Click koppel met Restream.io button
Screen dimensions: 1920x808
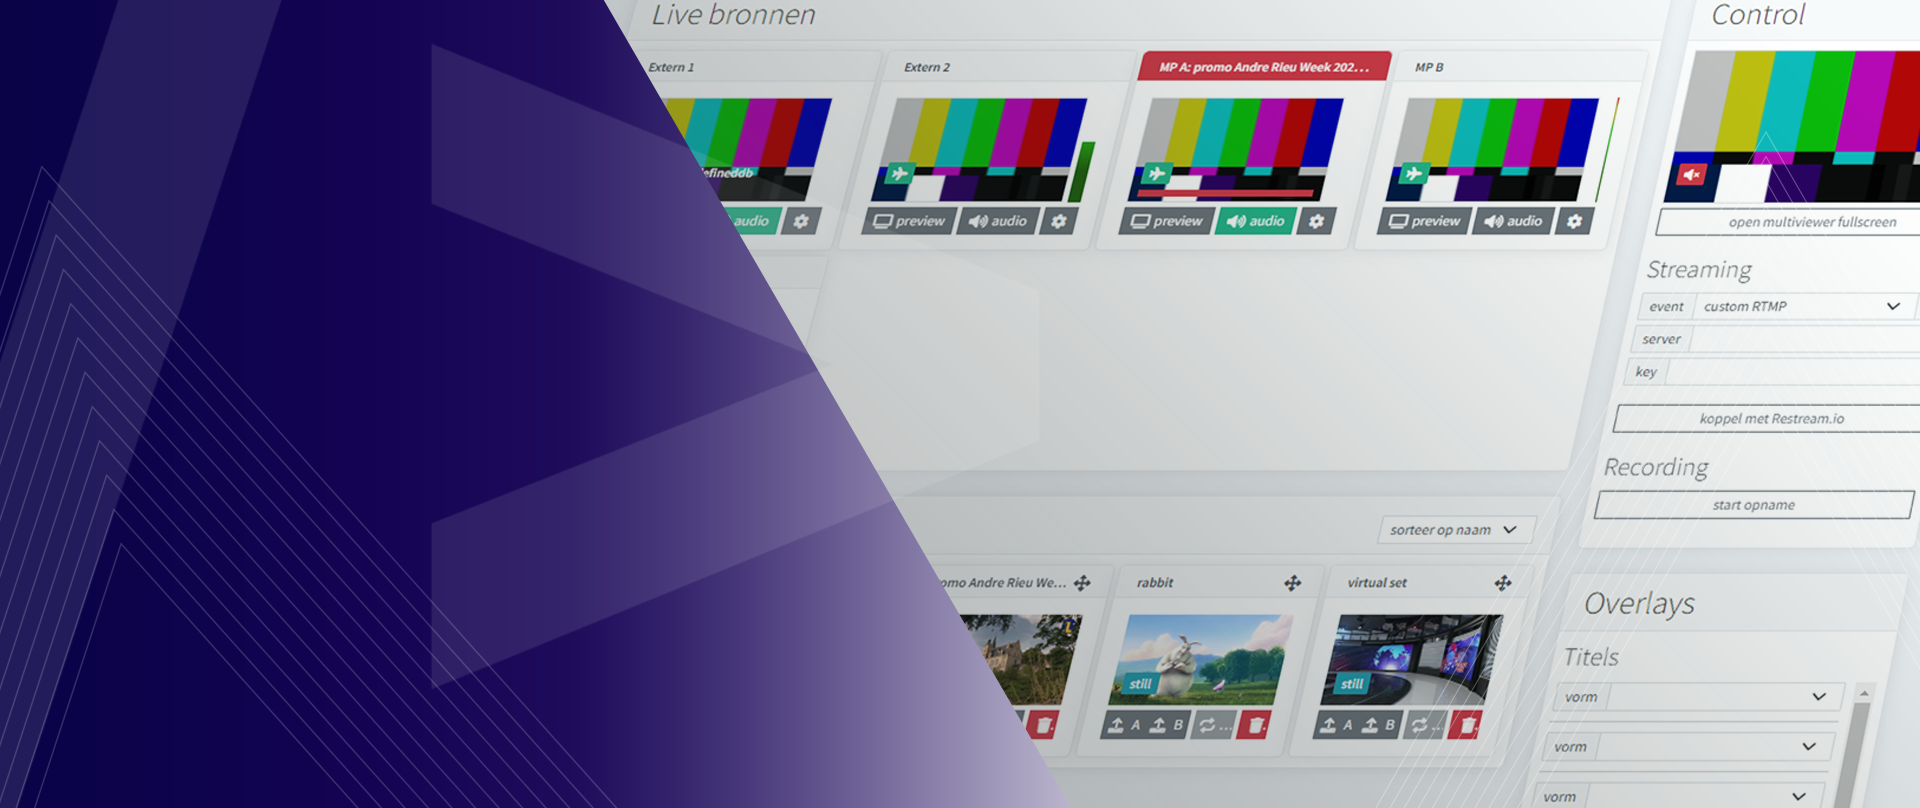tap(1768, 418)
